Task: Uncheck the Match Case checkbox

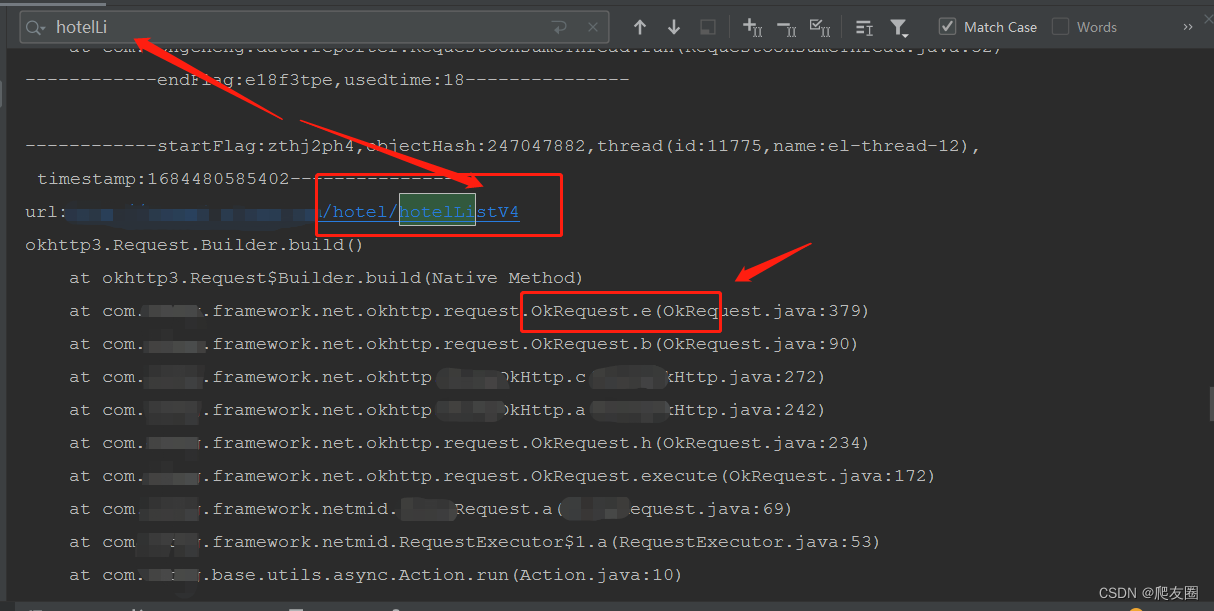Action: [x=947, y=27]
